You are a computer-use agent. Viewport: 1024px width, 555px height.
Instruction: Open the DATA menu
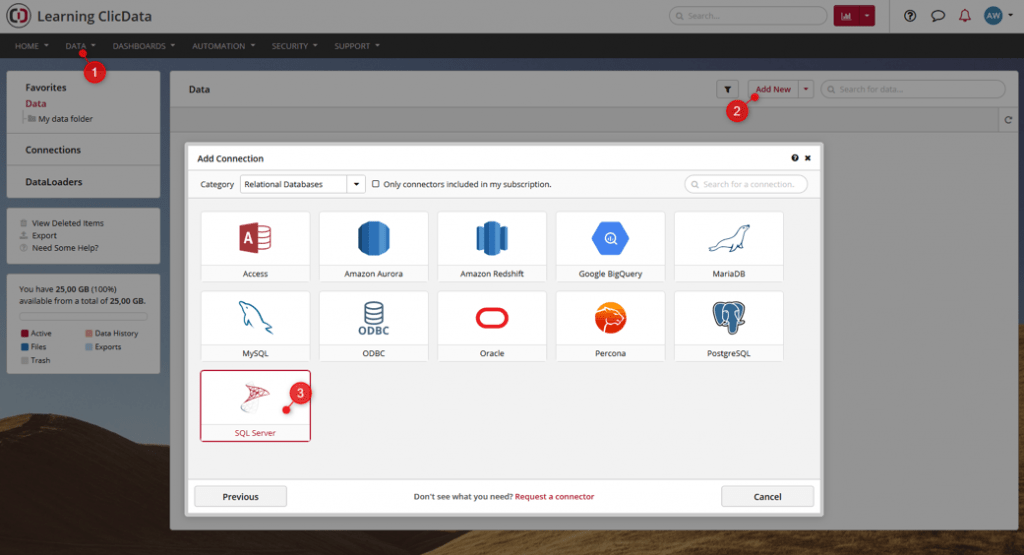[80, 46]
